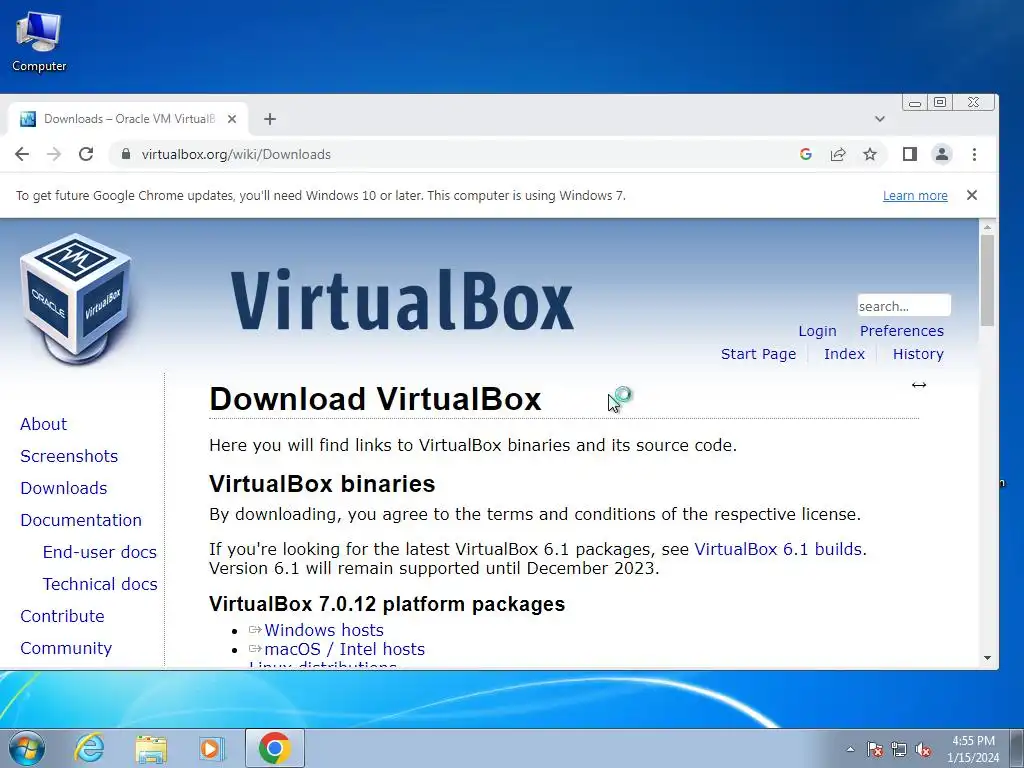Download the macOS / Intel hosts package
The width and height of the screenshot is (1024, 768).
(344, 649)
